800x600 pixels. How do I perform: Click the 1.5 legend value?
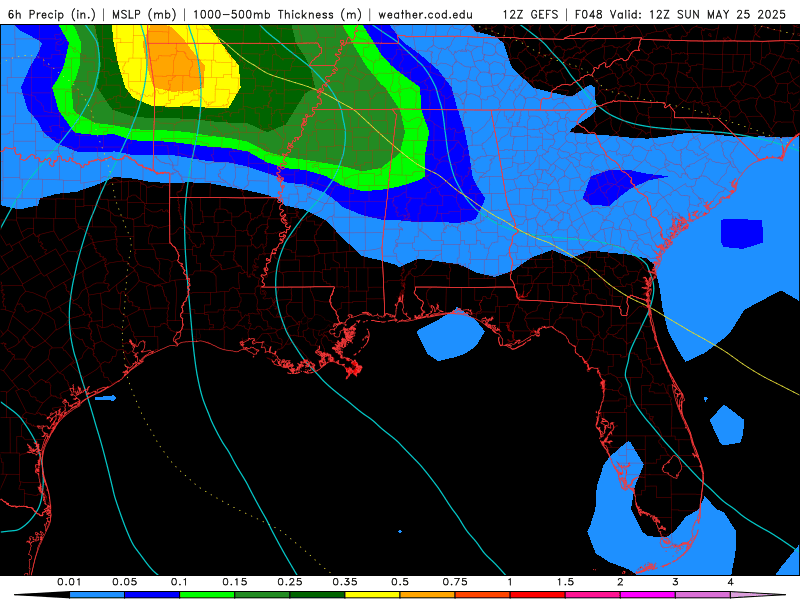click(565, 582)
